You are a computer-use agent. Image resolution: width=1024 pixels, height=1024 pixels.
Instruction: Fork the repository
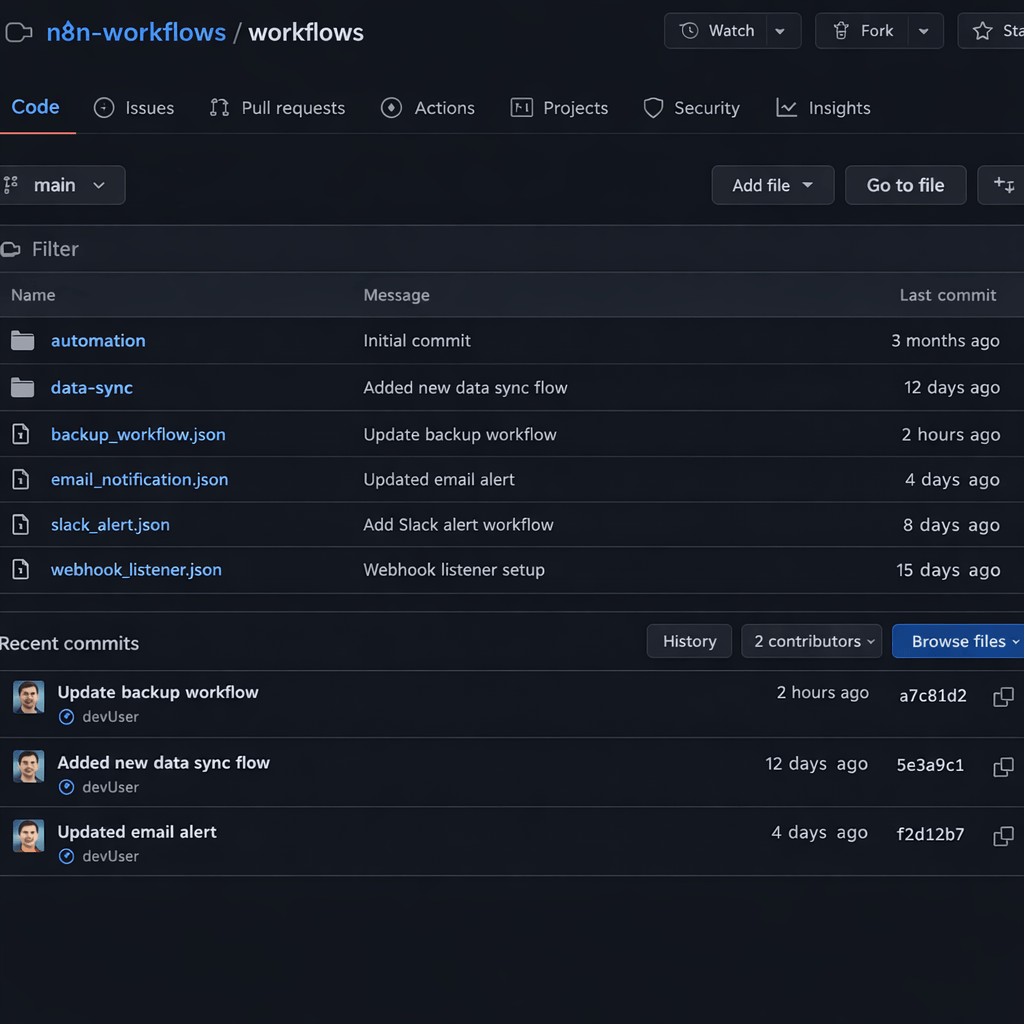pyautogui.click(x=862, y=31)
